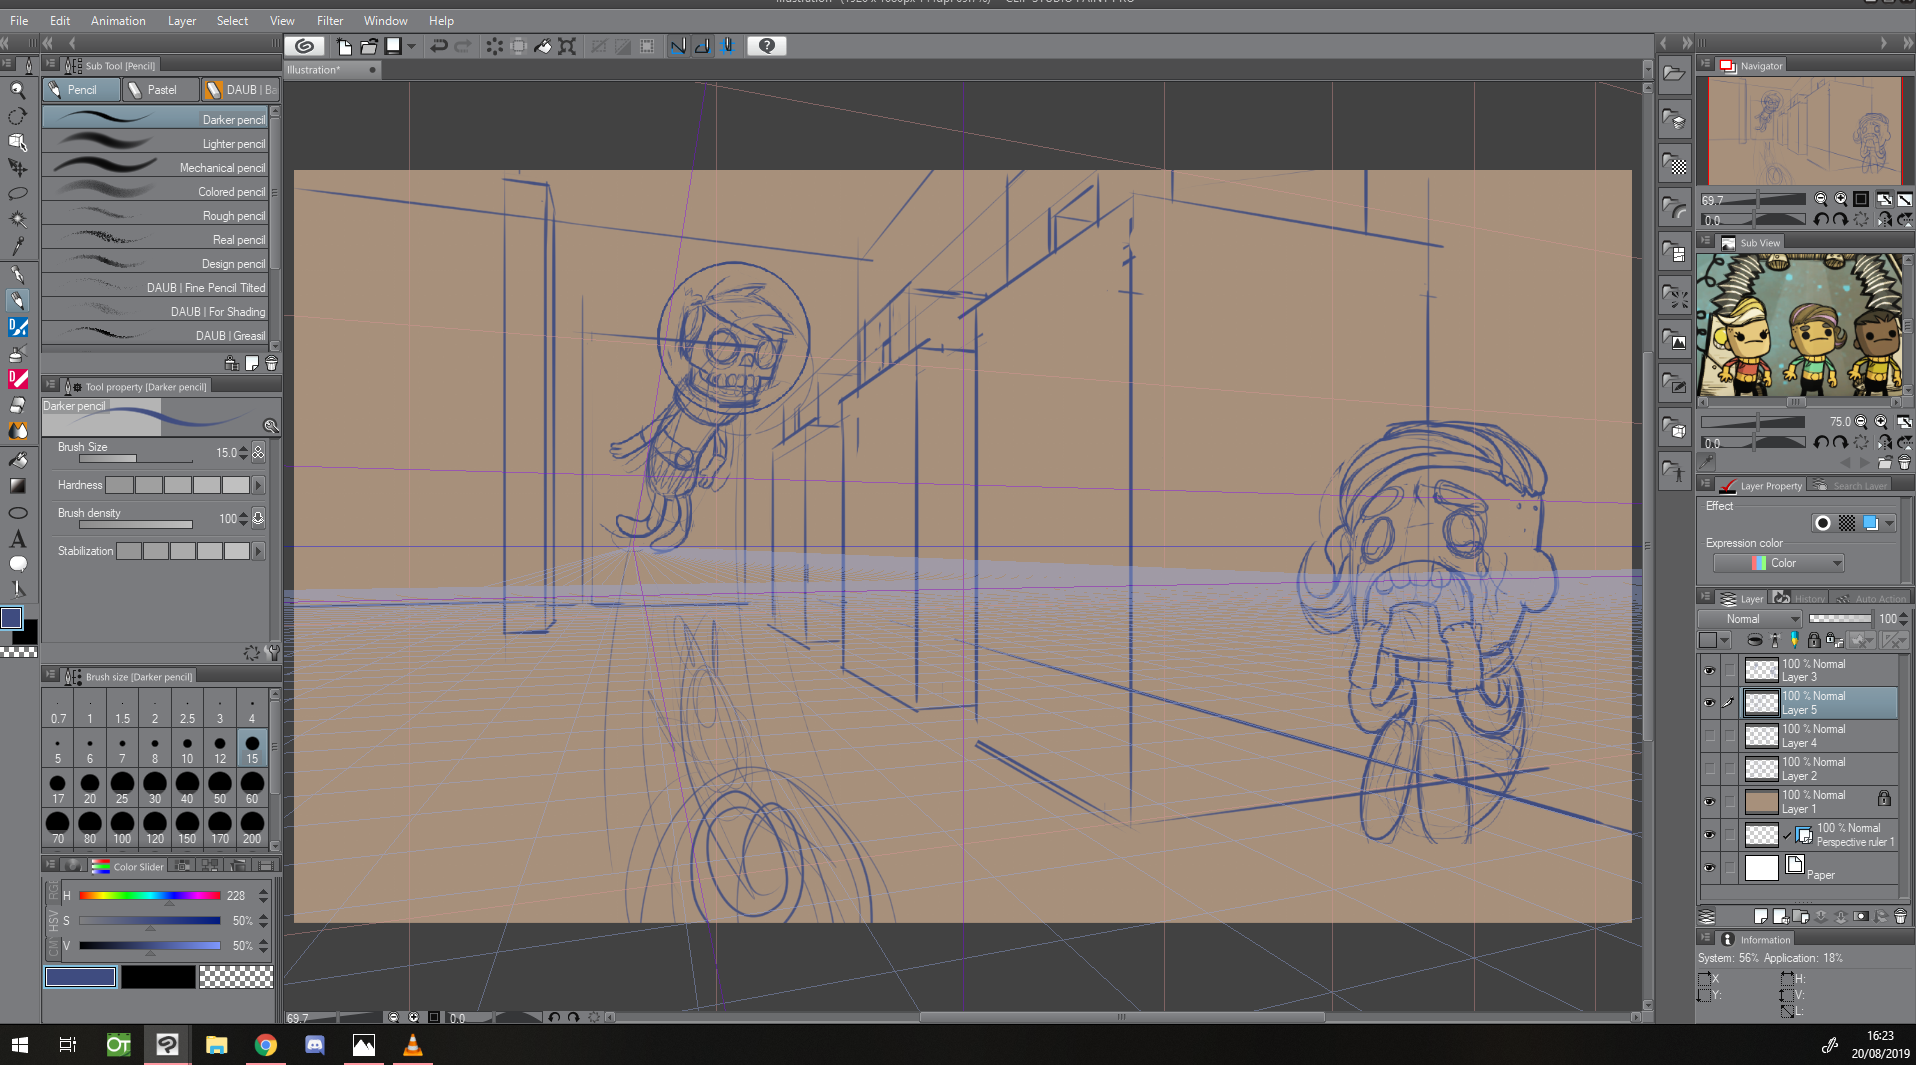Show Layer 4 by clicking its visibility box

click(x=1709, y=737)
